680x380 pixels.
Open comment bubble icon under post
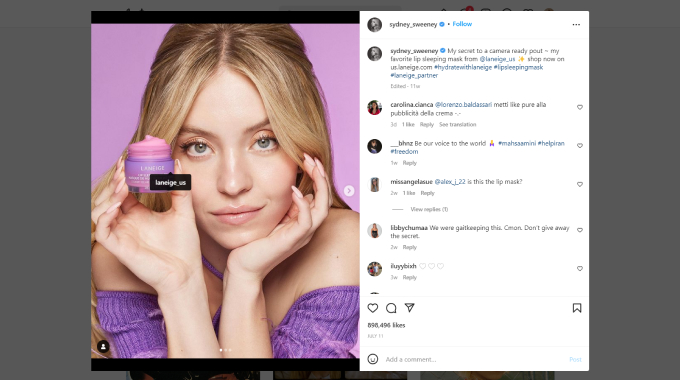[391, 308]
